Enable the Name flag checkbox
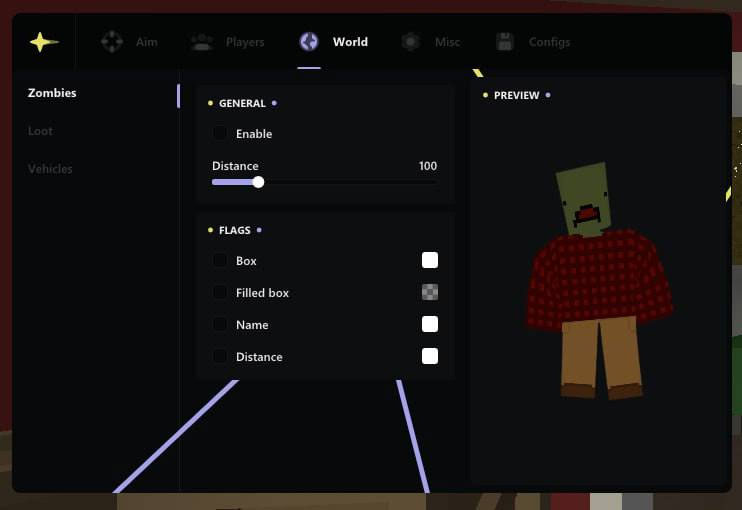 pos(220,324)
